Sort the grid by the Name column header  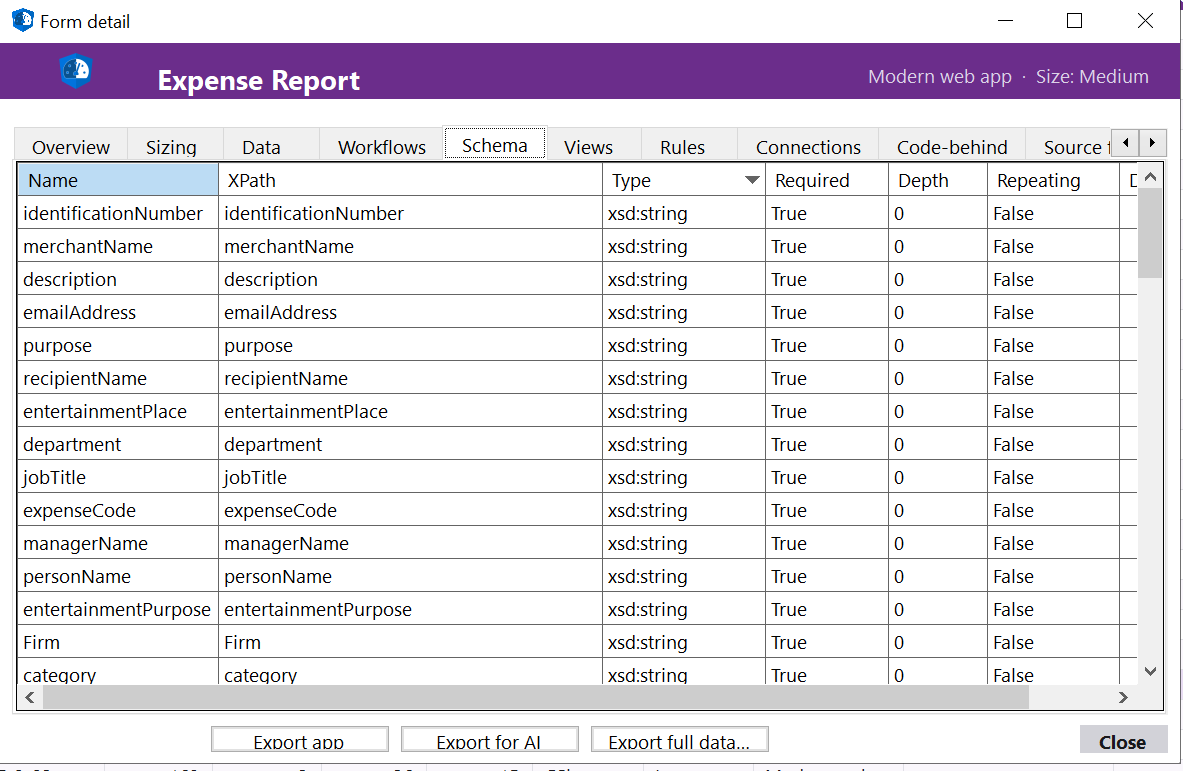coord(117,180)
